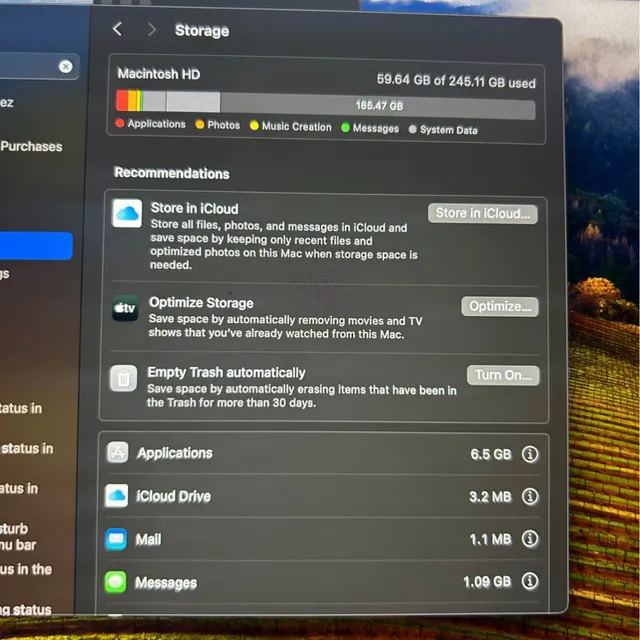Click the Store in iCloud... button

tap(482, 213)
